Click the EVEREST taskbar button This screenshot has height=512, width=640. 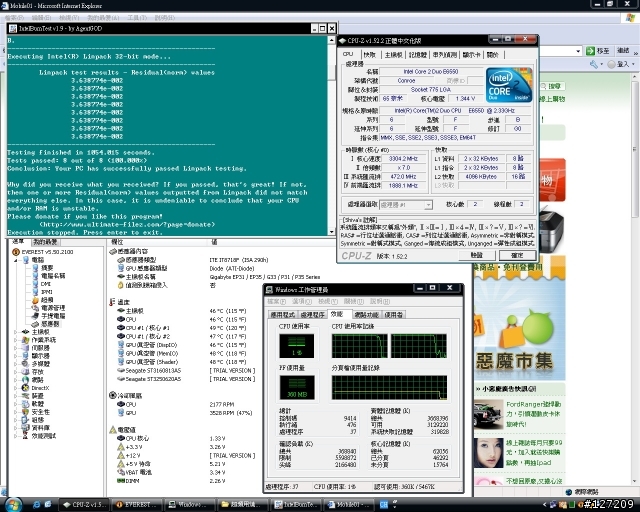(x=137, y=505)
